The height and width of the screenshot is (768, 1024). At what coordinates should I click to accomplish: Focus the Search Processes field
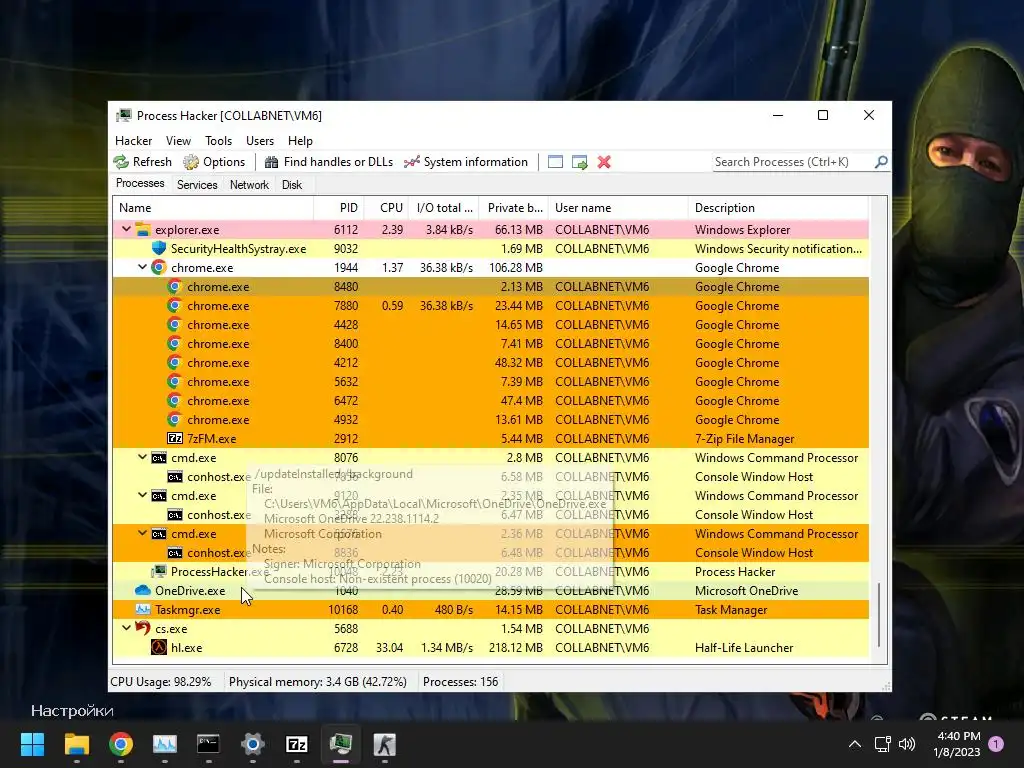(x=793, y=161)
